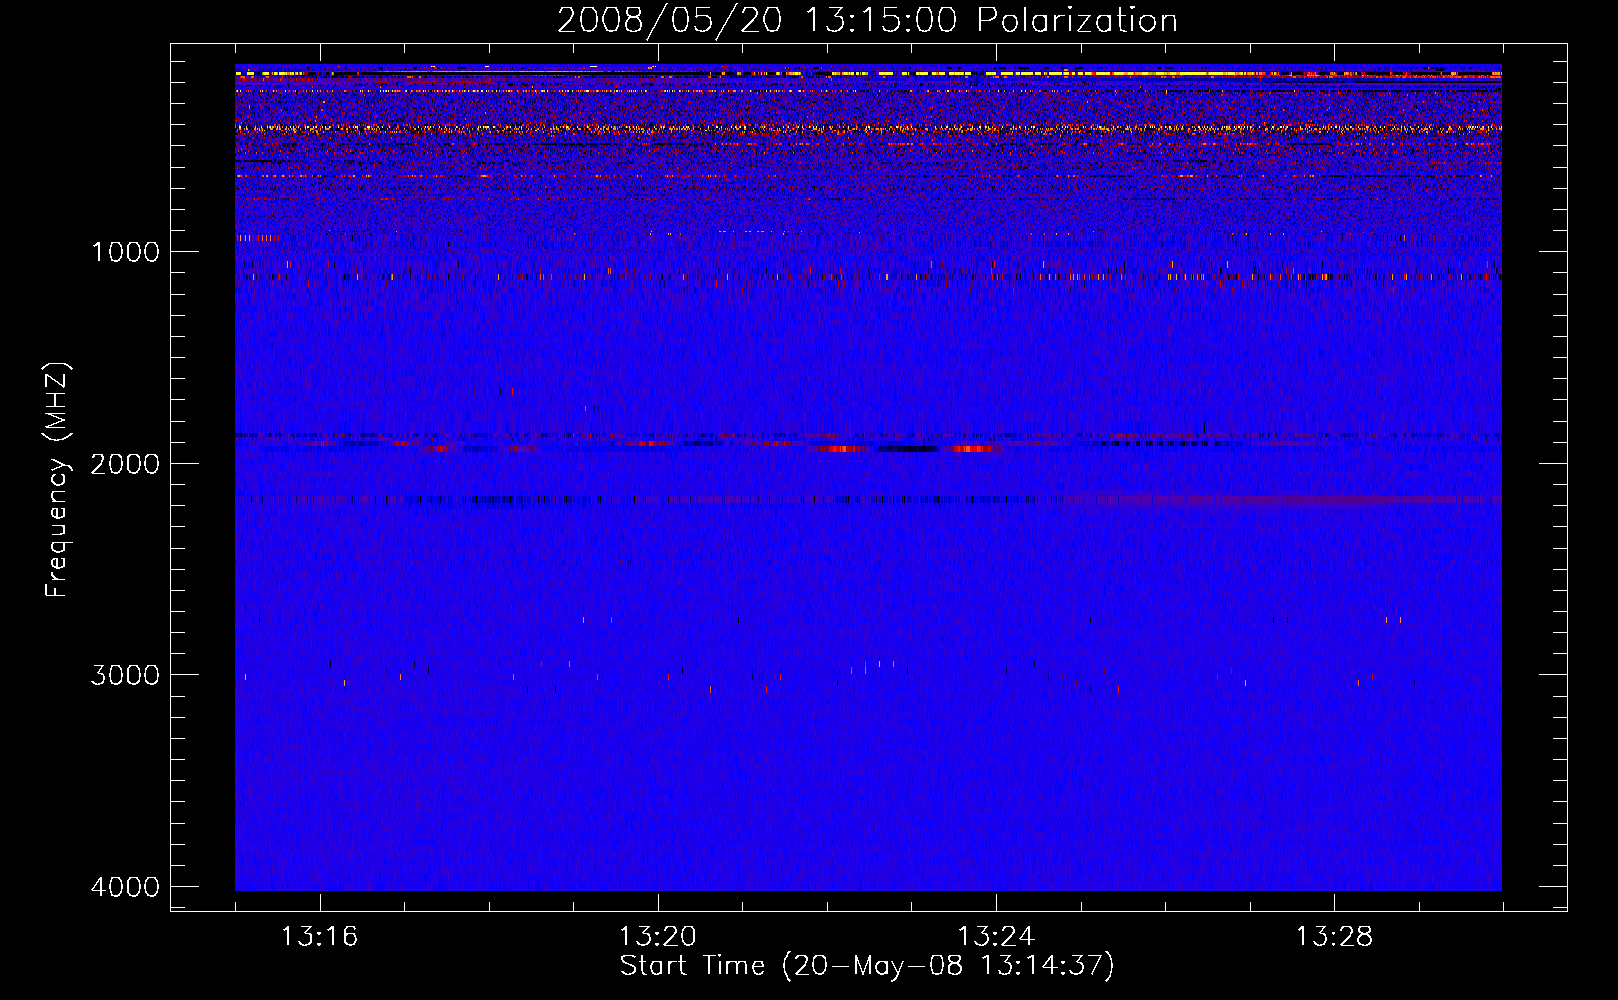The height and width of the screenshot is (1000, 1618).
Task: Click the 1000 frequency tick label
Action: (125, 252)
